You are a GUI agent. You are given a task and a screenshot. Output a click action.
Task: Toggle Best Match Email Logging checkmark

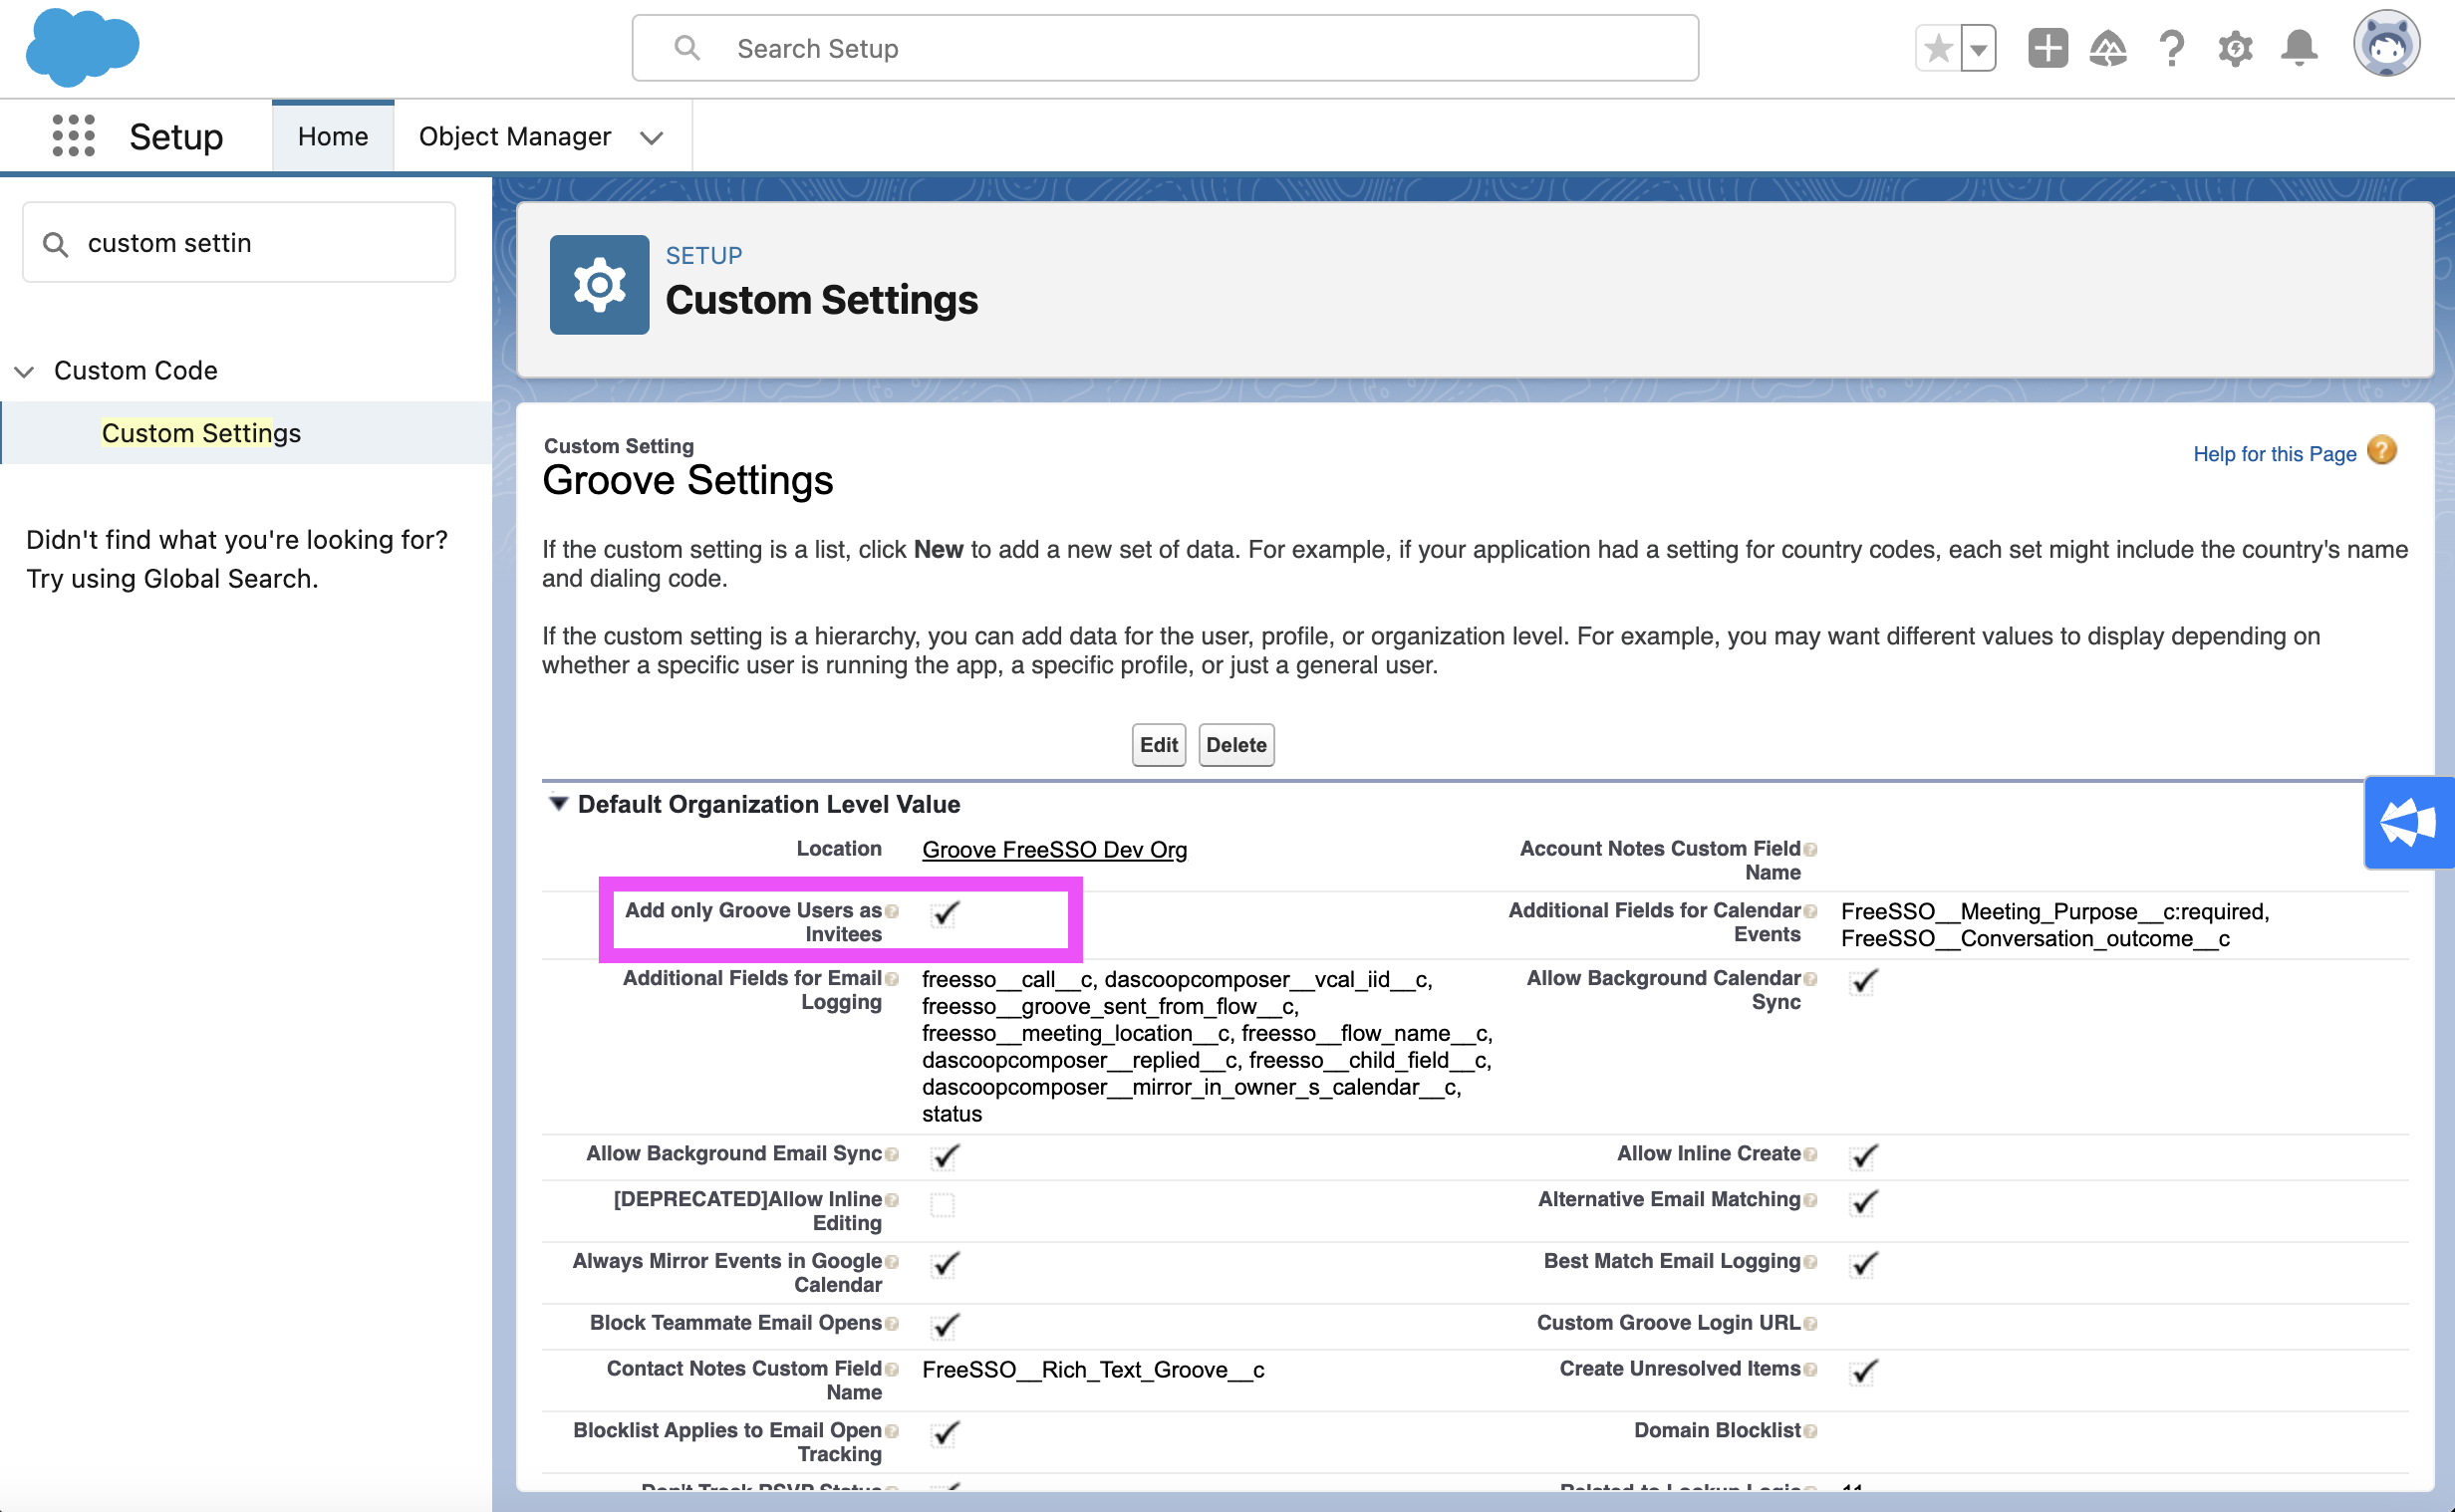tap(1863, 1264)
